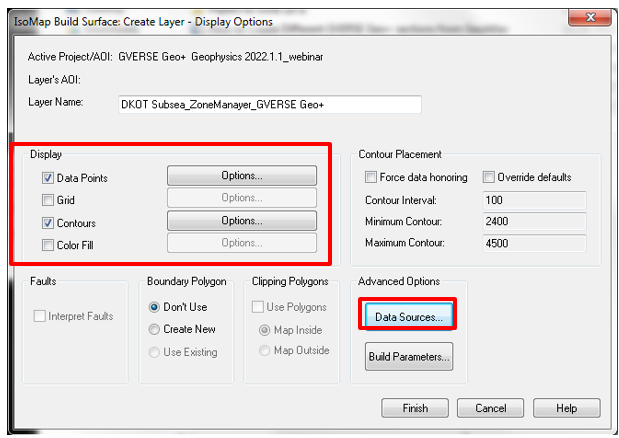Select Map Outside clipping option
The width and height of the screenshot is (619, 438).
point(264,350)
